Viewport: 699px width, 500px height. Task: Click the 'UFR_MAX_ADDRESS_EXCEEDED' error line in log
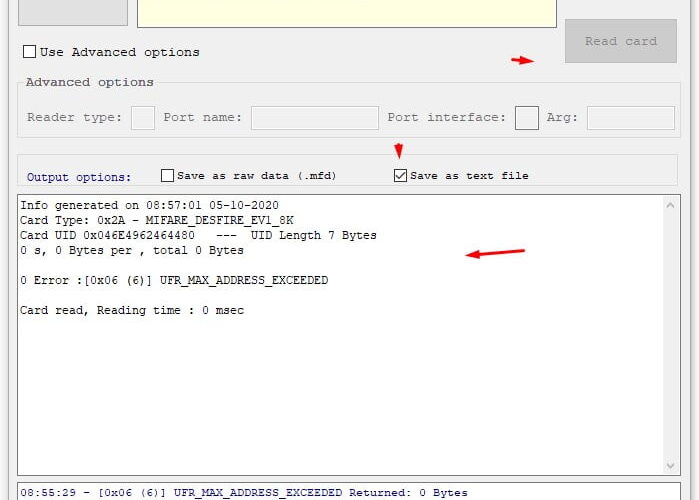tap(174, 280)
